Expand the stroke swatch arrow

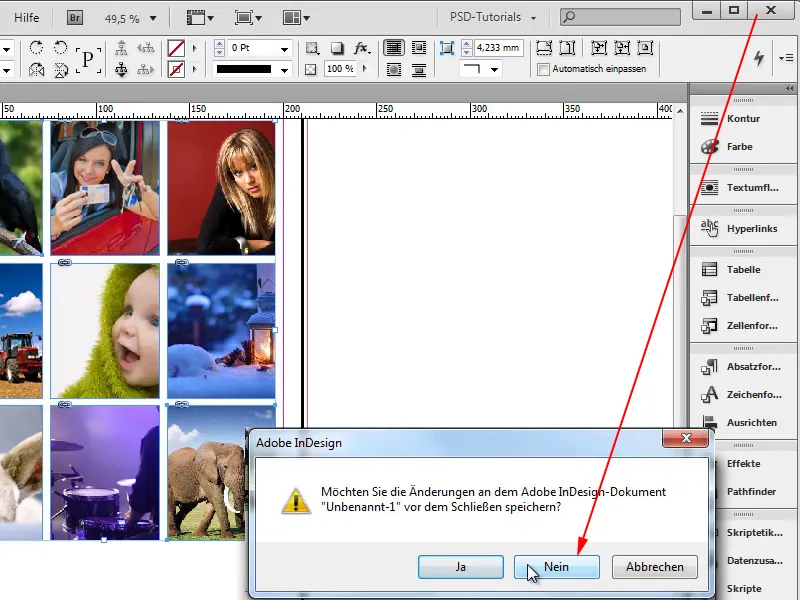(194, 69)
